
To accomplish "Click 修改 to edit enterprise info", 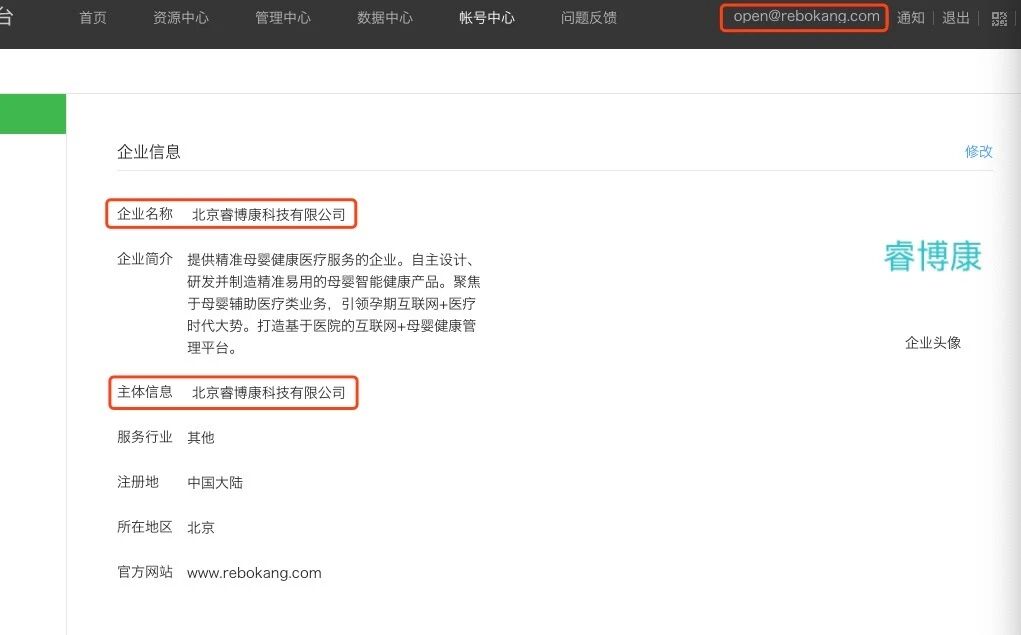I will pos(979,151).
